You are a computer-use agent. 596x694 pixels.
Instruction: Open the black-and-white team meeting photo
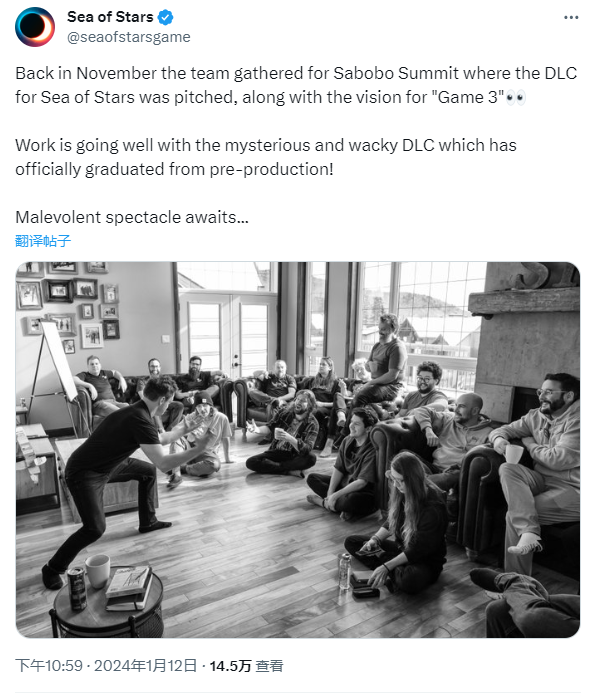pos(298,450)
